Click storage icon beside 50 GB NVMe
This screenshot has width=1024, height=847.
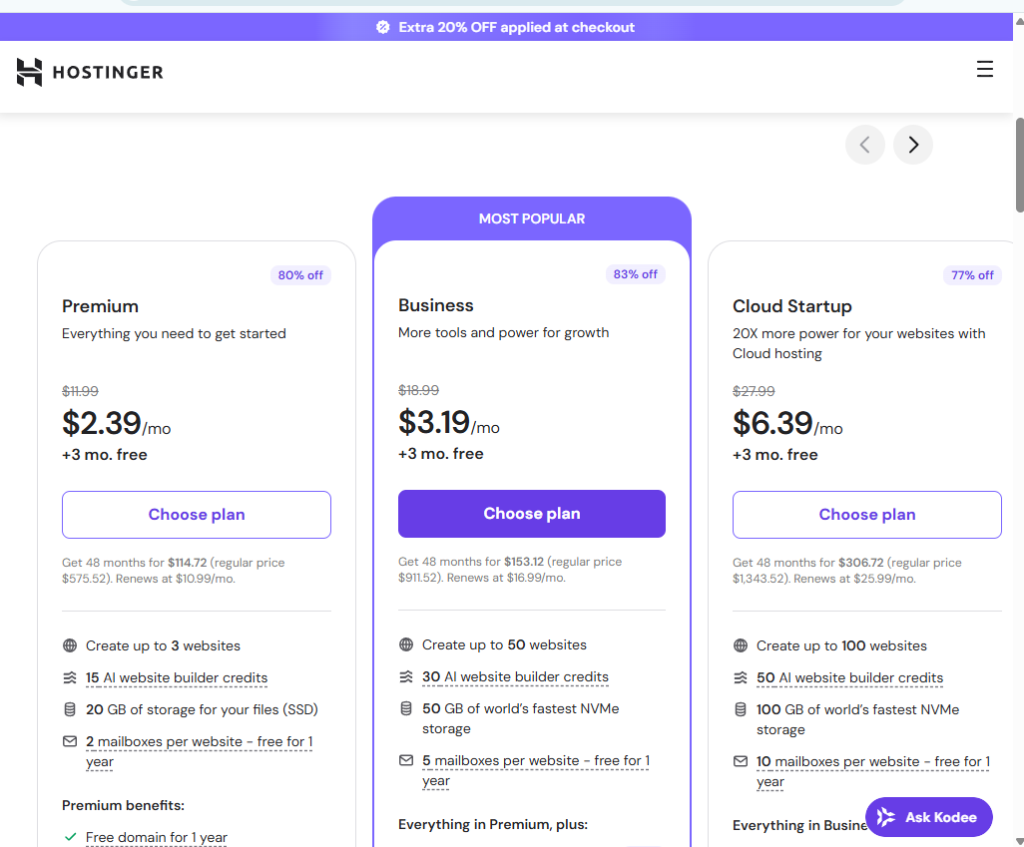tap(406, 709)
